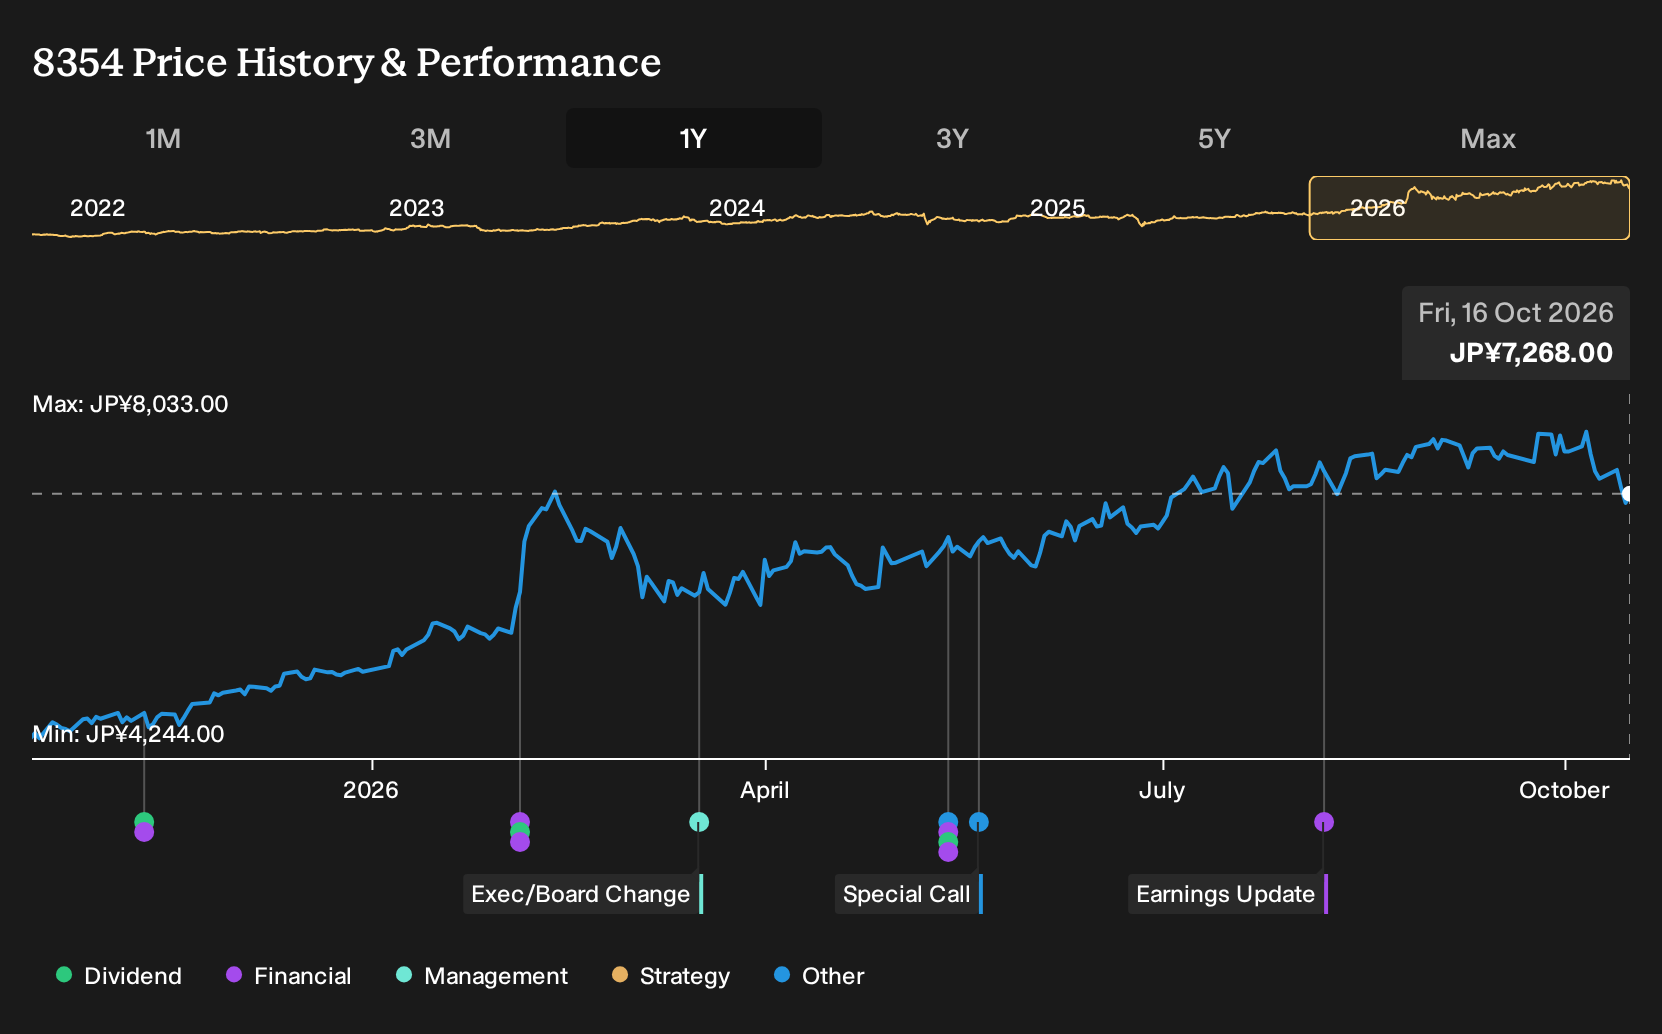Image resolution: width=1662 pixels, height=1034 pixels.
Task: Jump to 2024 on overview timeline
Action: [737, 208]
